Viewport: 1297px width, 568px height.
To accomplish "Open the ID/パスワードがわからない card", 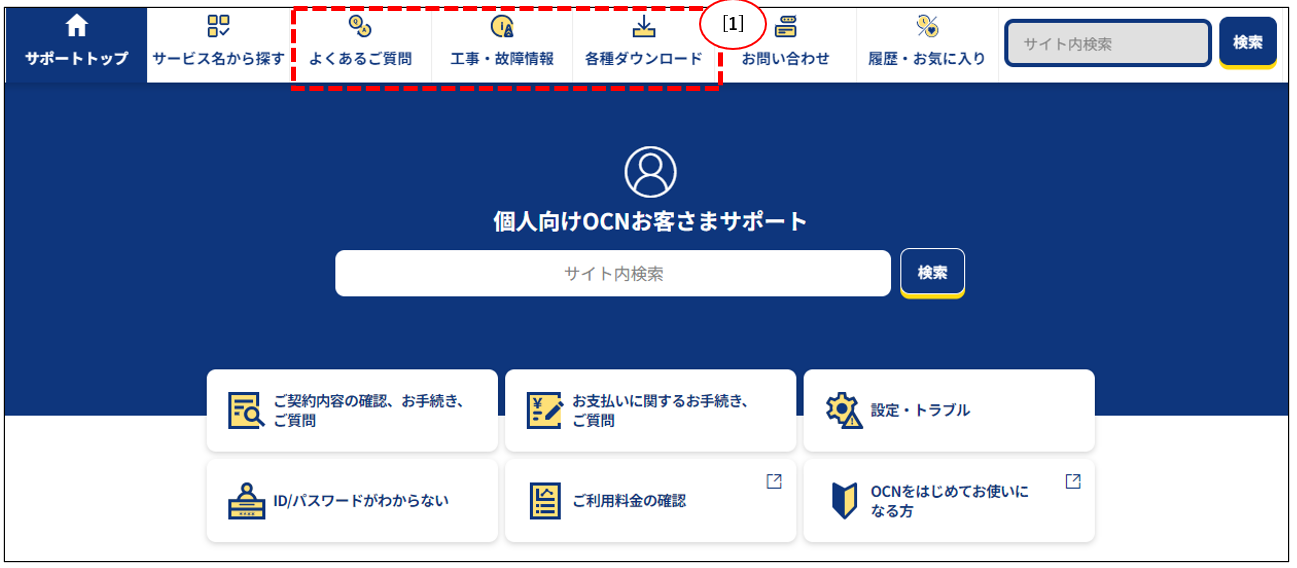I will [352, 500].
